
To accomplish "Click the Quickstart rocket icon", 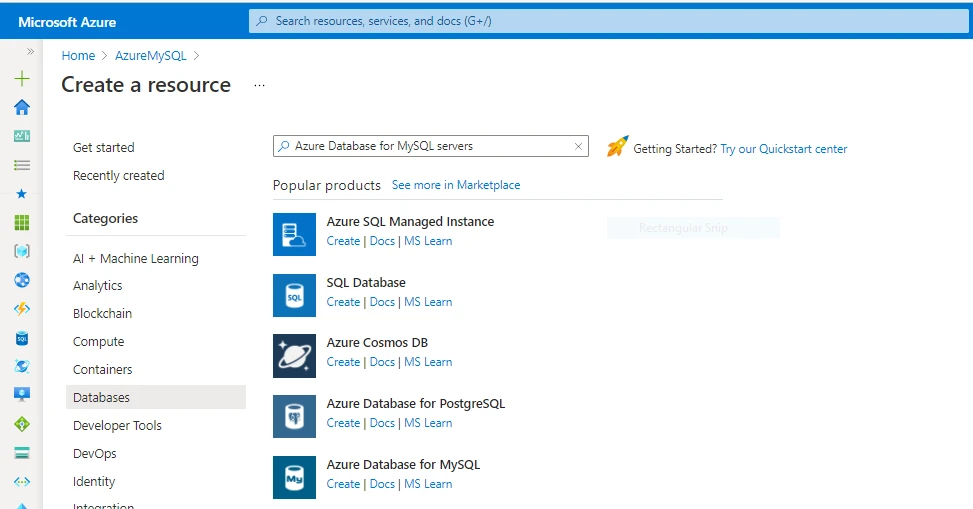I will (617, 146).
